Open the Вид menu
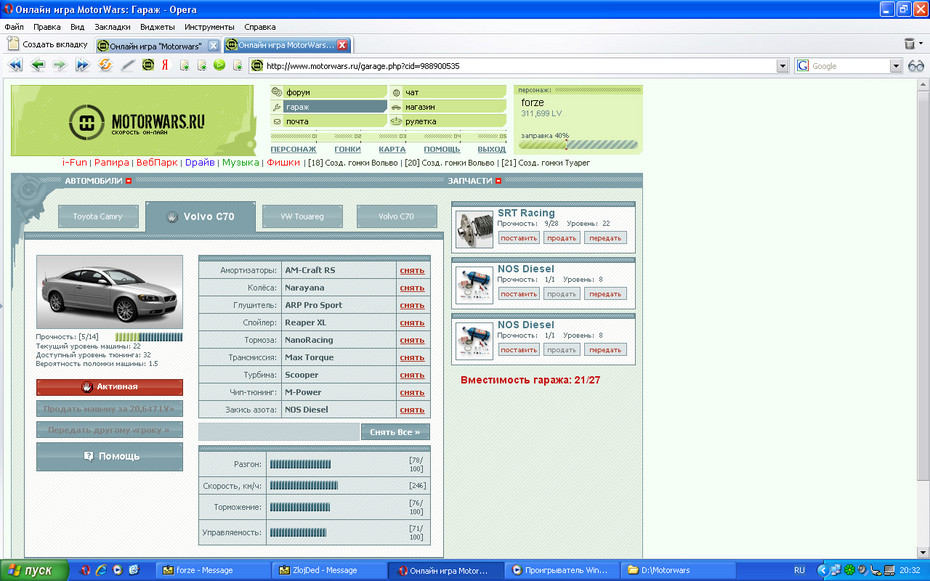930x581 pixels. click(77, 27)
